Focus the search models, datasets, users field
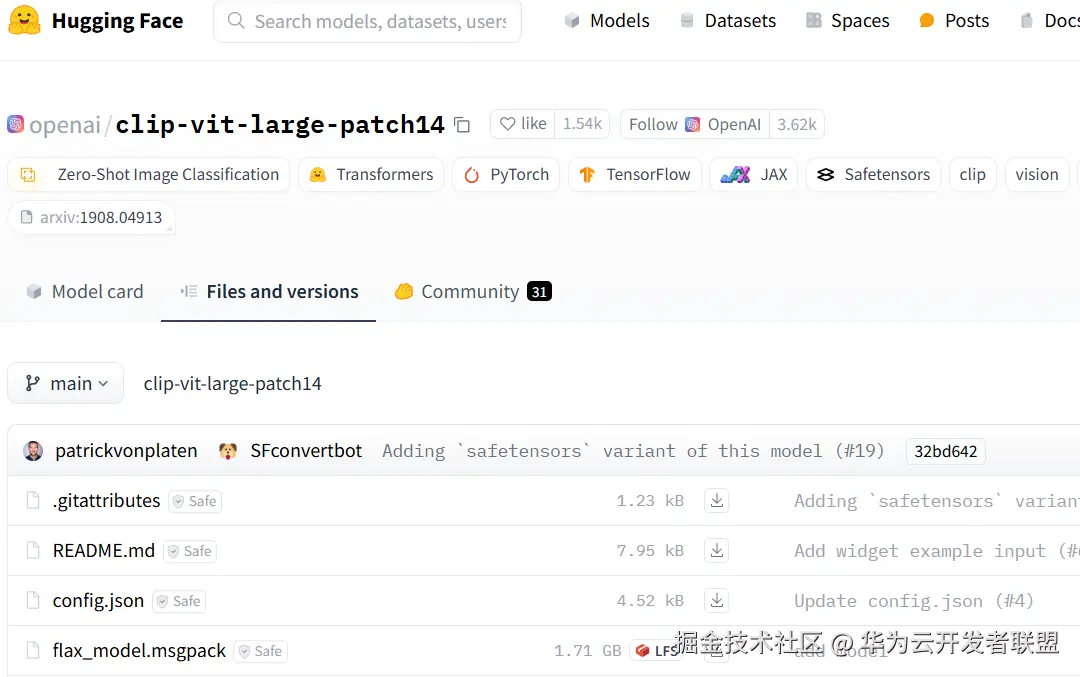 pyautogui.click(x=367, y=21)
